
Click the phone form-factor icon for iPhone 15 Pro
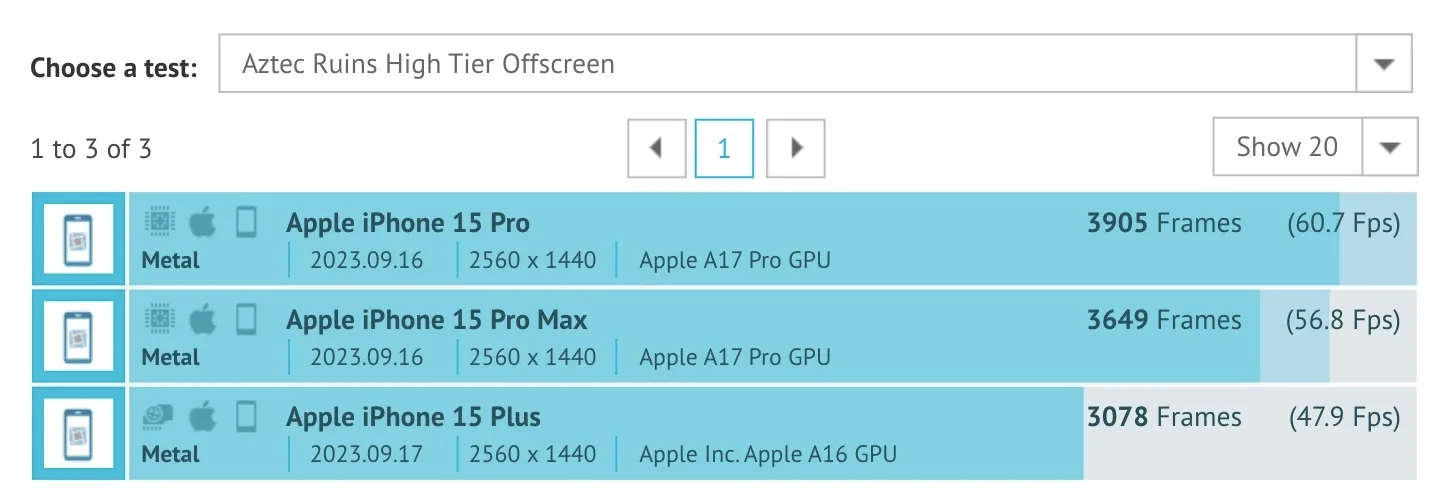[246, 222]
